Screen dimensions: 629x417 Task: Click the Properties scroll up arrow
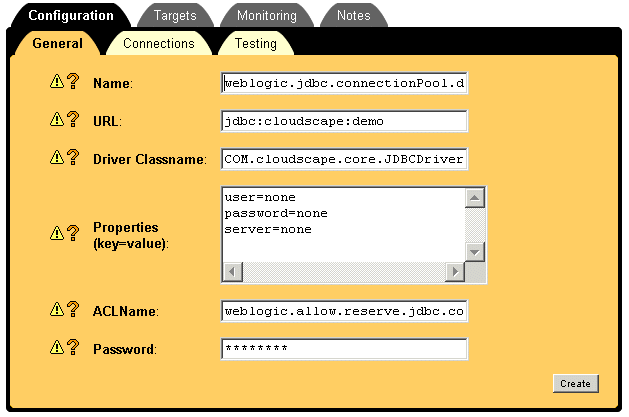coord(475,198)
